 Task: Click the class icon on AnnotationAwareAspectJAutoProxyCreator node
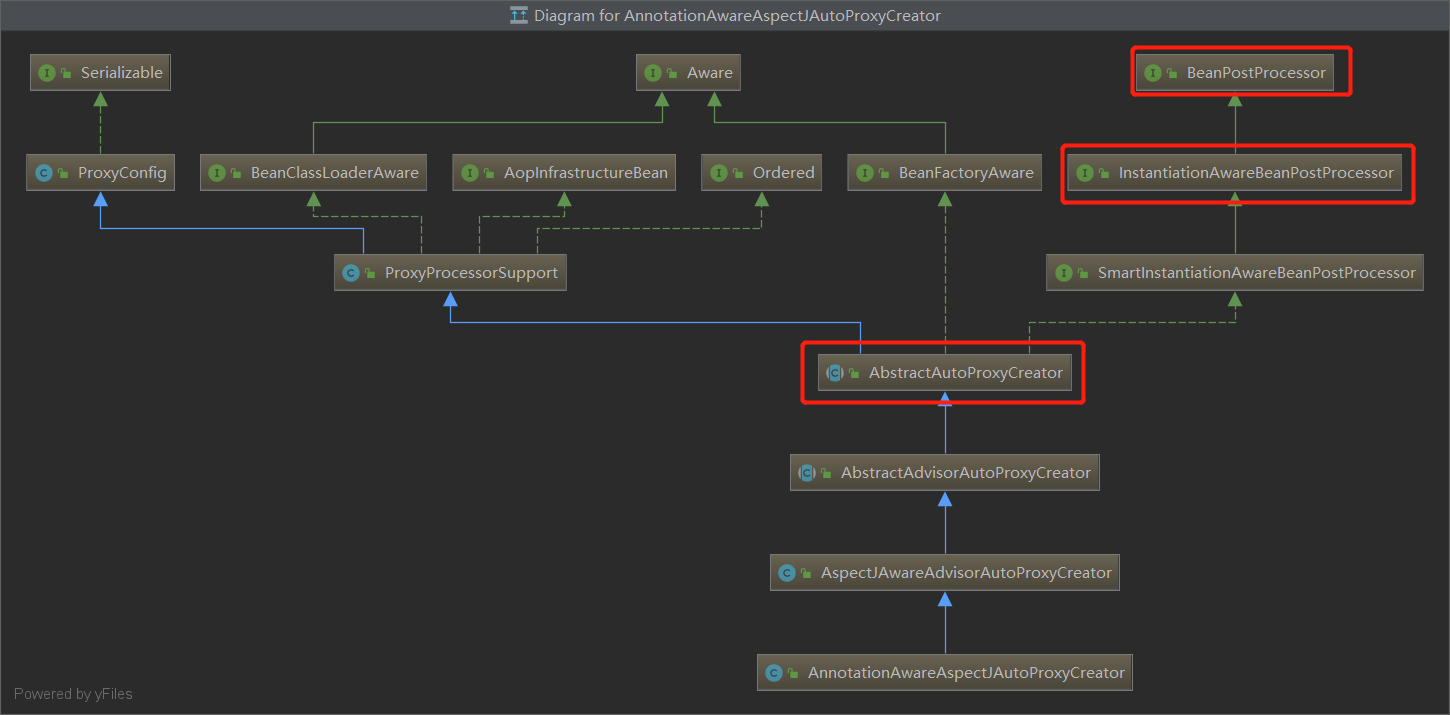click(774, 673)
